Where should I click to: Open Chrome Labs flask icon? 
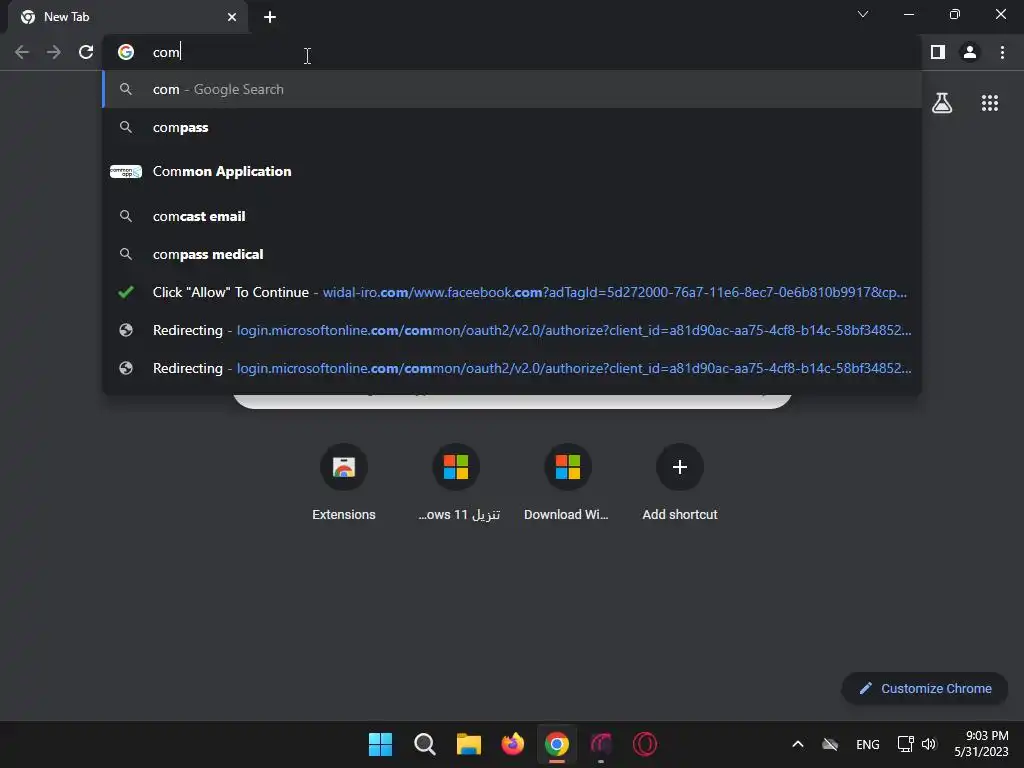click(x=942, y=103)
